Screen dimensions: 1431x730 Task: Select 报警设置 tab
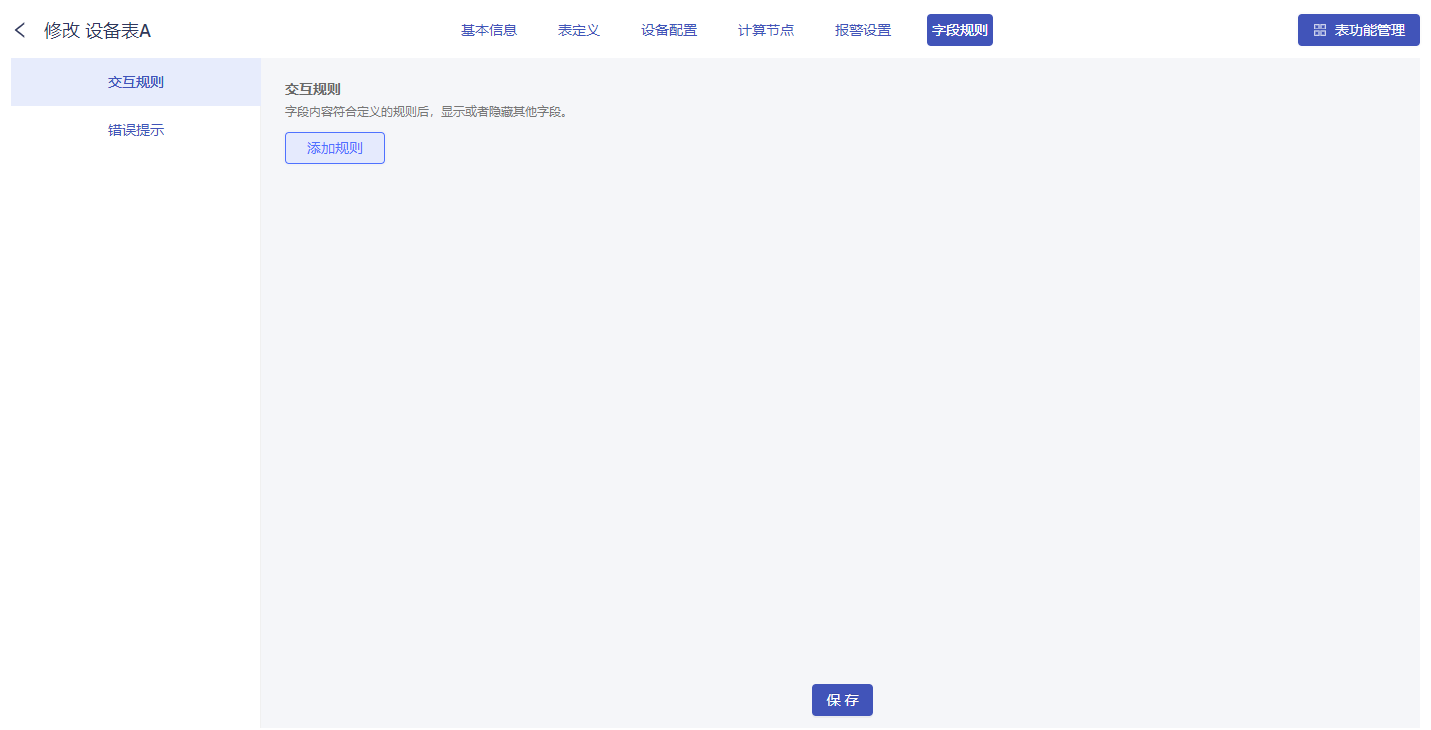click(x=863, y=30)
